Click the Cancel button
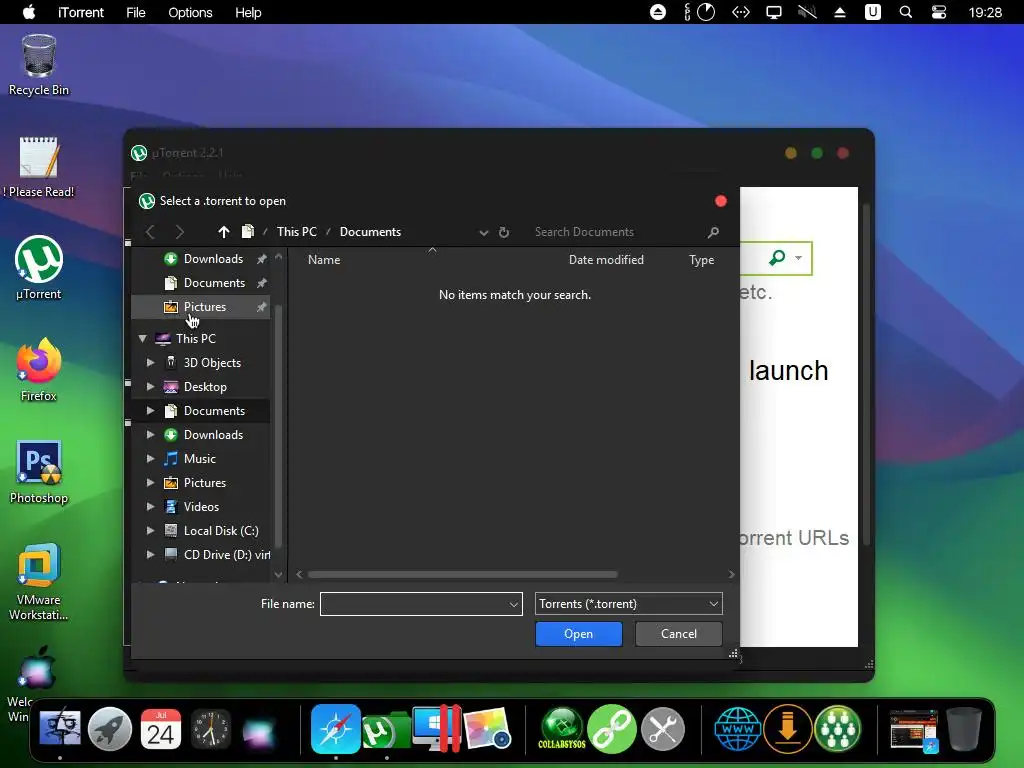The image size is (1024, 768). (679, 634)
